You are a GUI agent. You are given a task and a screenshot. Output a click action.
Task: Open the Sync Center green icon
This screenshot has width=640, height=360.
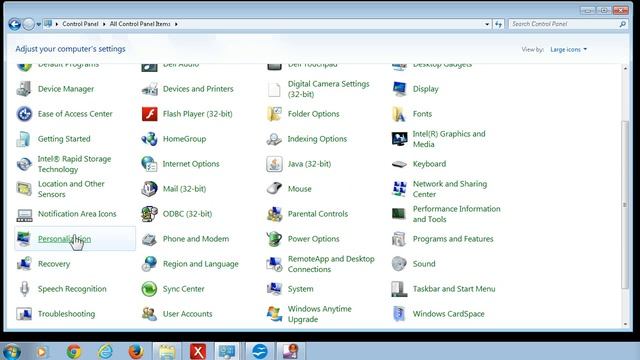149,289
